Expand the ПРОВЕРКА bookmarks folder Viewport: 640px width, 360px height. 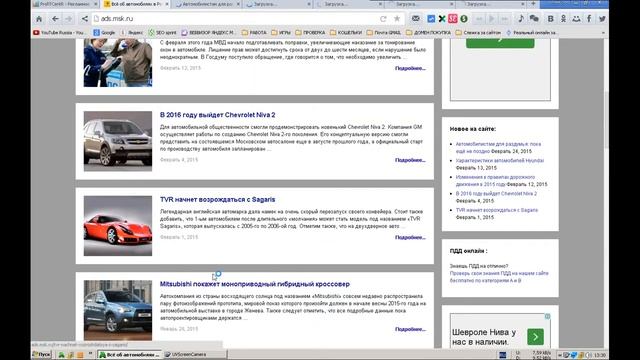point(310,32)
